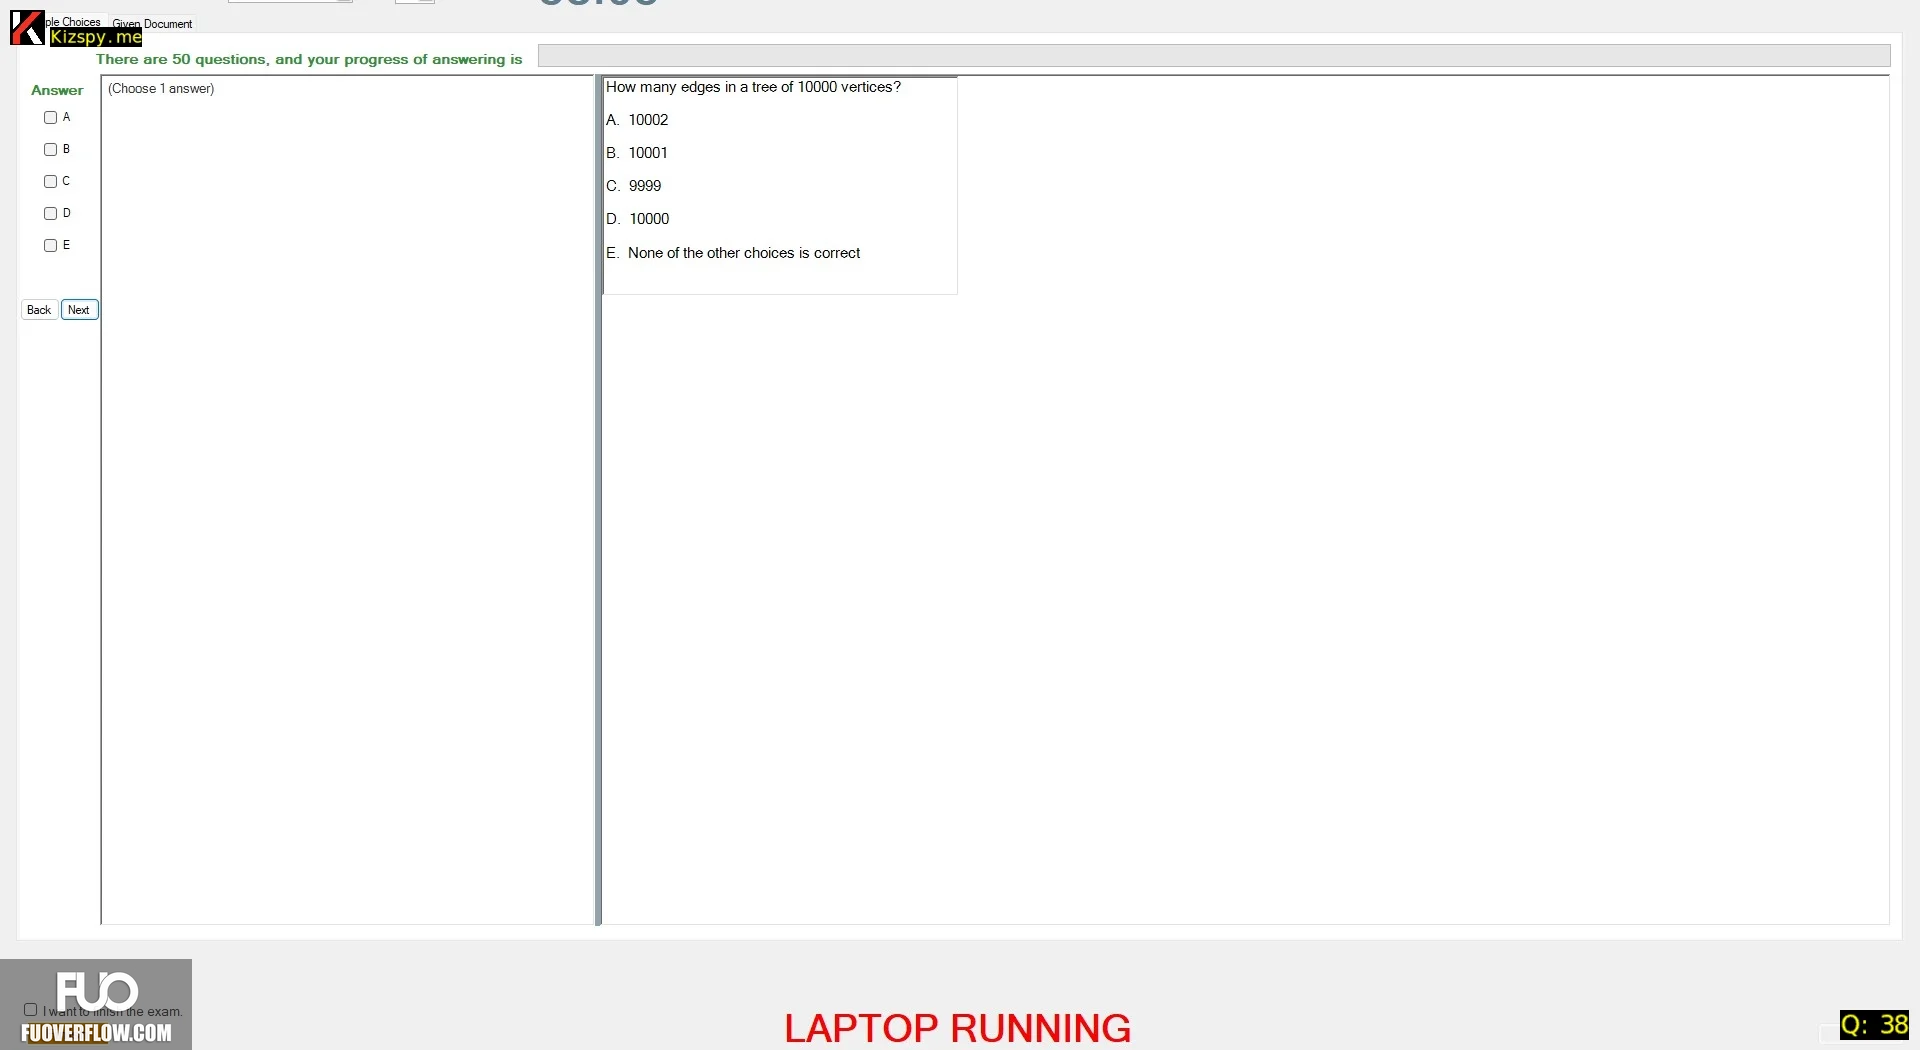This screenshot has width=1920, height=1050.
Task: Tick answer checkbox D
Action: (50, 214)
